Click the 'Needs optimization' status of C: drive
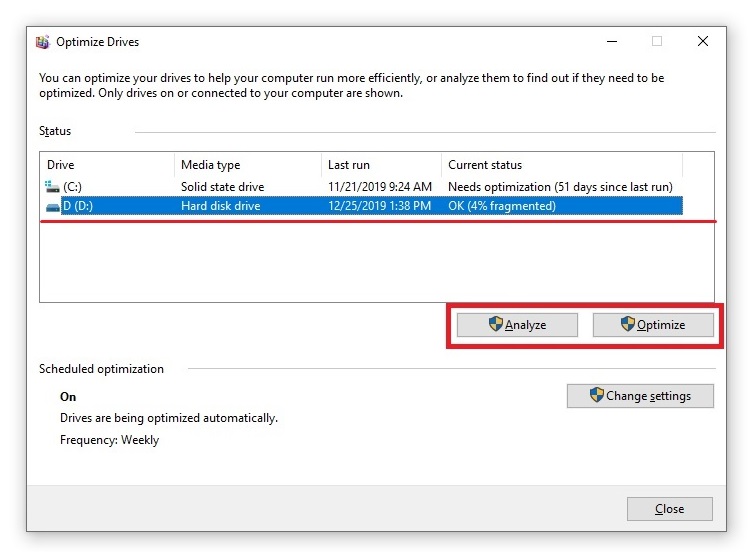 click(559, 187)
